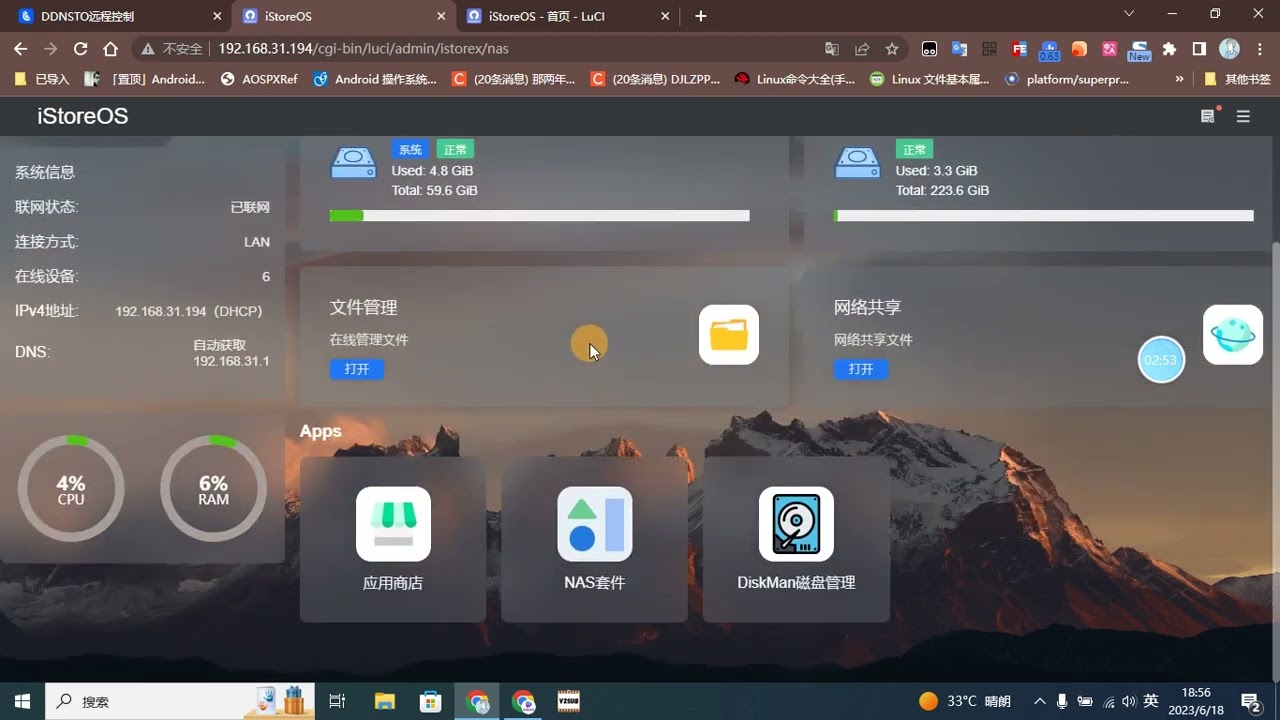1280x720 pixels.
Task: Open the AOSPXRef bookmark
Action: click(x=258, y=79)
